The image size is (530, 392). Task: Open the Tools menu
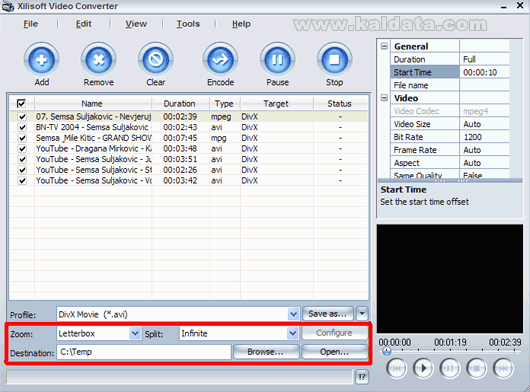pos(188,24)
